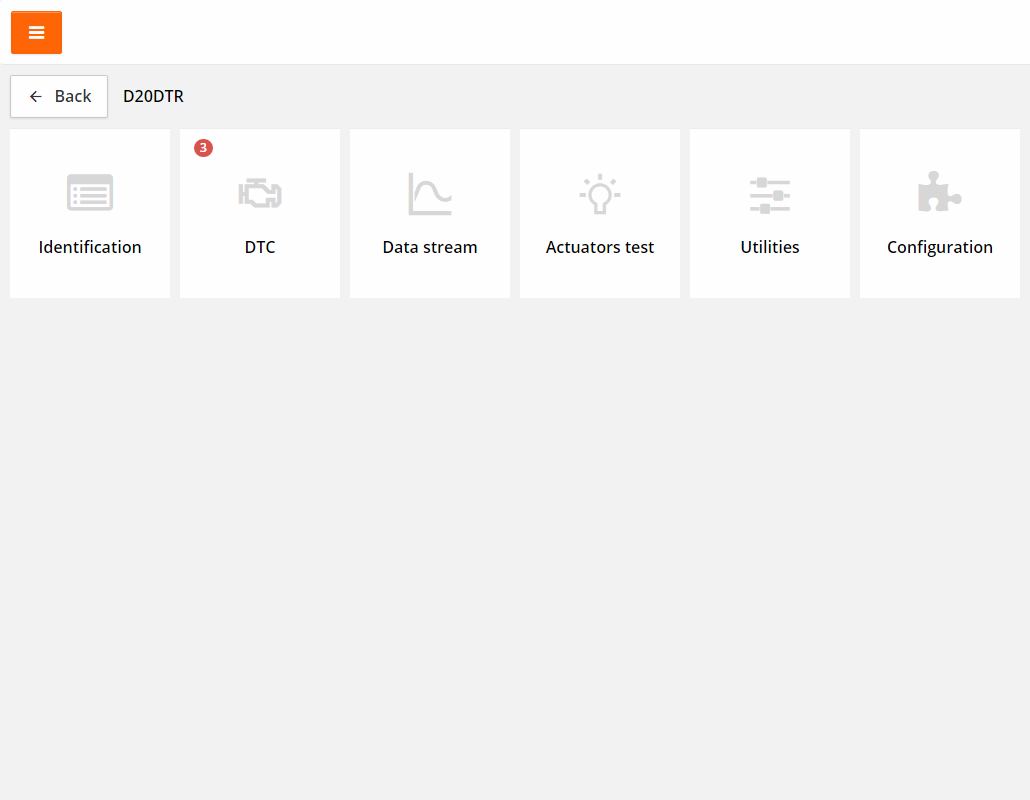Click the light bulb Actuators test icon

pos(600,193)
